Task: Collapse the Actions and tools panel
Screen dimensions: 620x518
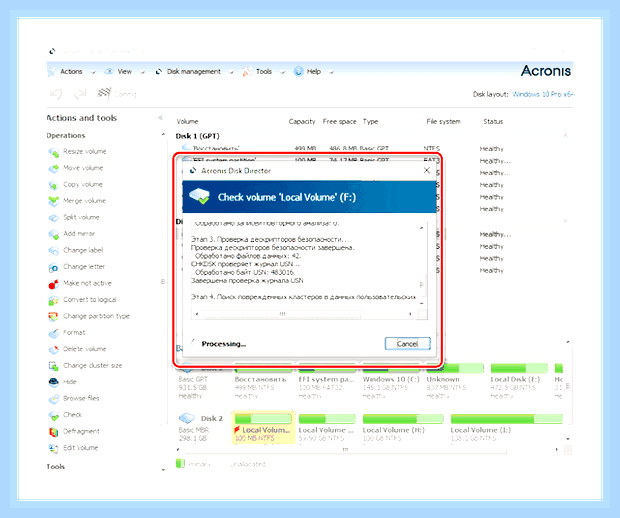Action: tap(161, 117)
